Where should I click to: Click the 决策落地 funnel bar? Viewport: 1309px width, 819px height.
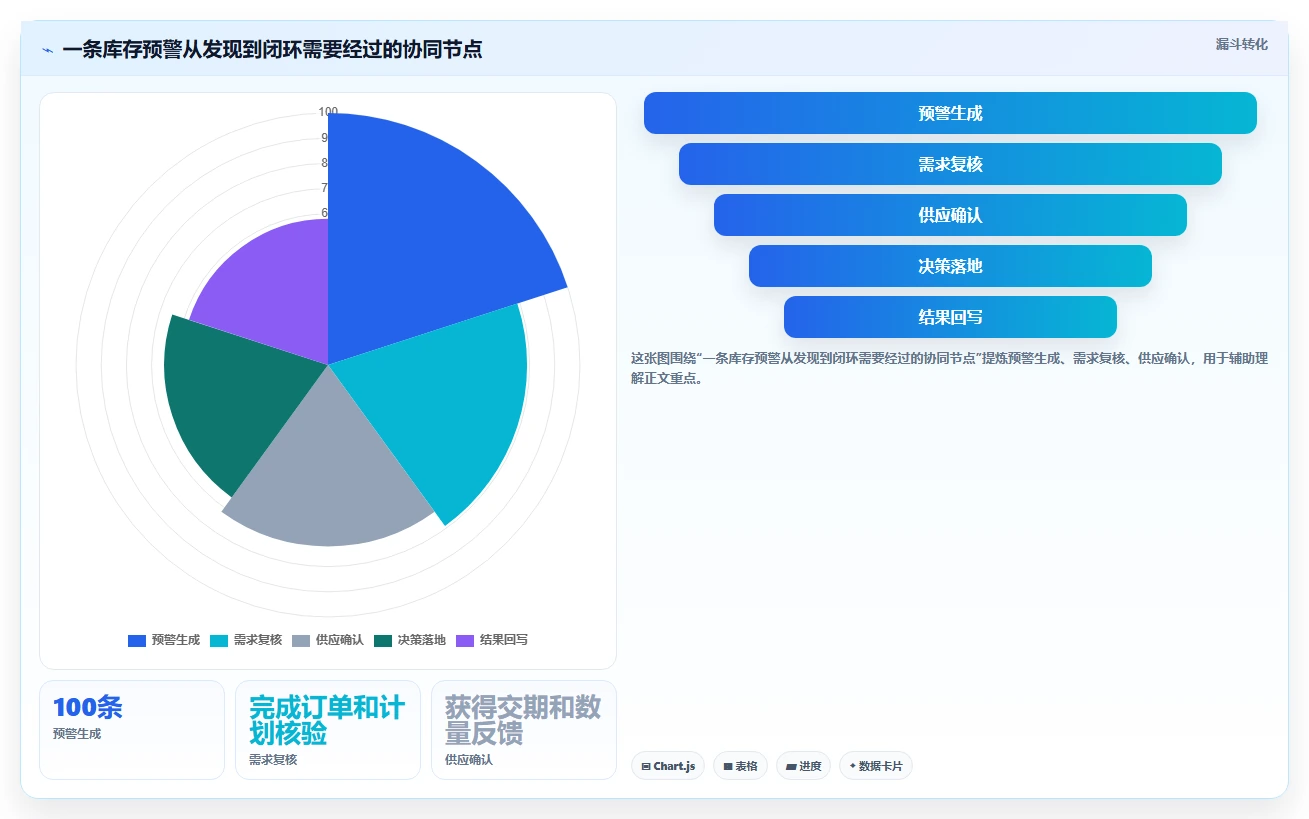[x=950, y=266]
